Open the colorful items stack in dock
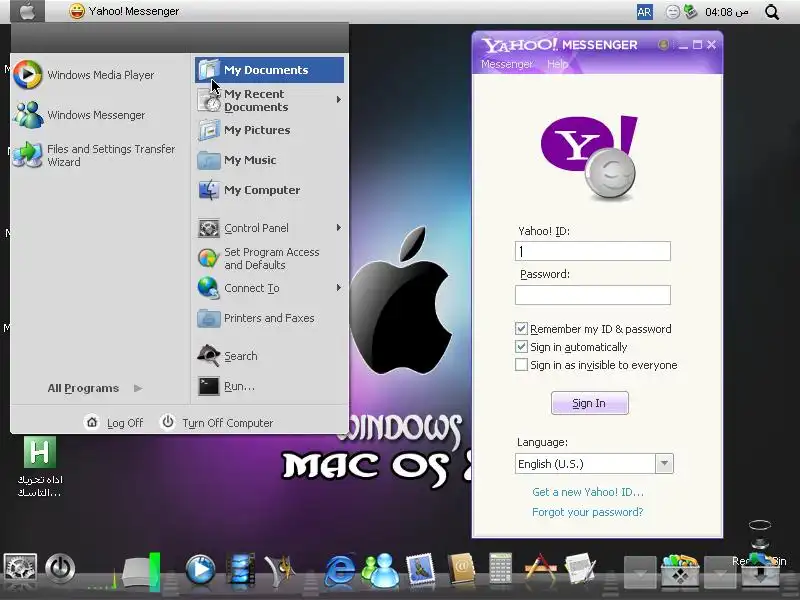800x600 pixels. pyautogui.click(x=680, y=570)
